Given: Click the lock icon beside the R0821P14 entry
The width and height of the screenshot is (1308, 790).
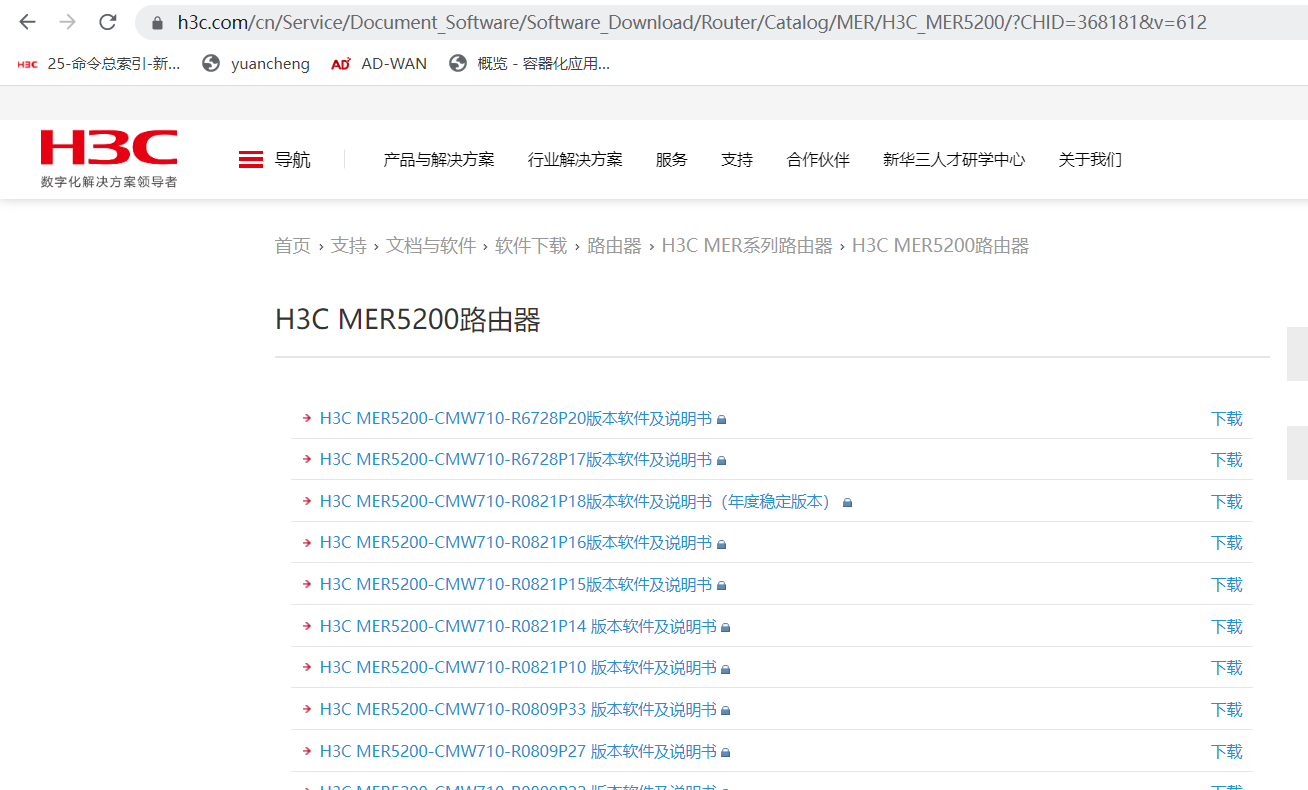Looking at the screenshot, I should point(726,628).
